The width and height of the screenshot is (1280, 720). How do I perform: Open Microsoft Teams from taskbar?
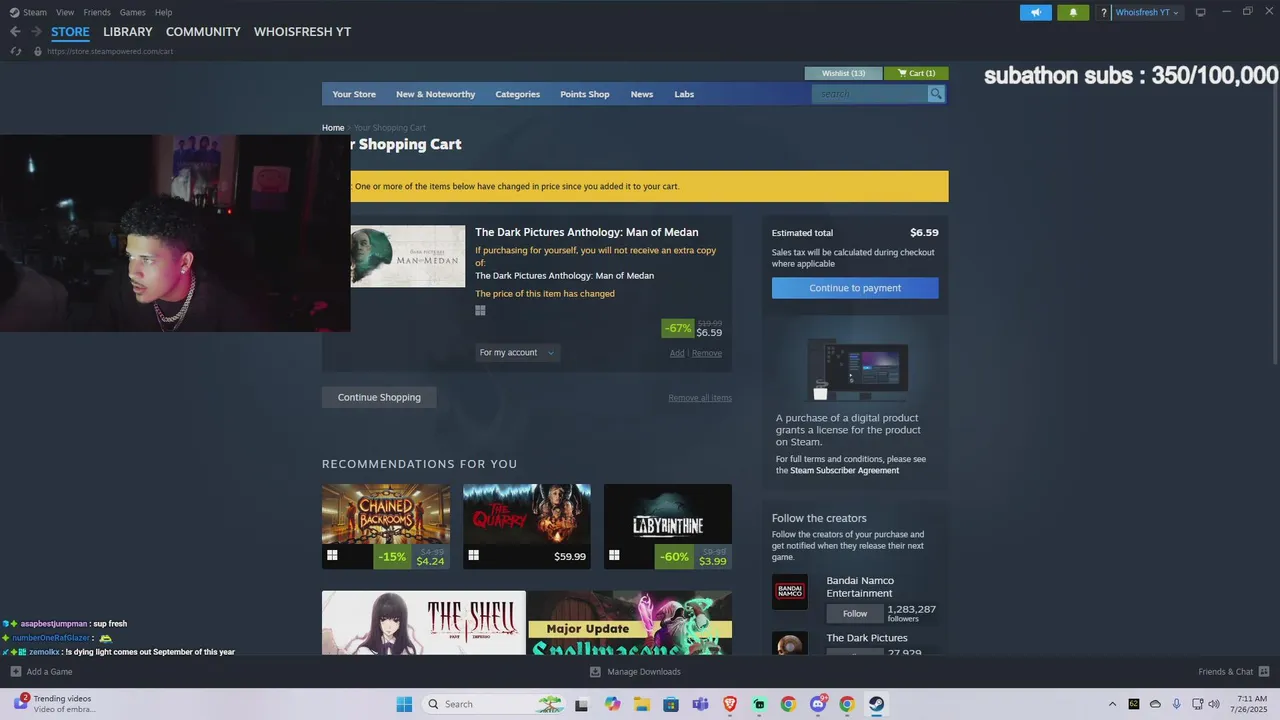[x=700, y=704]
